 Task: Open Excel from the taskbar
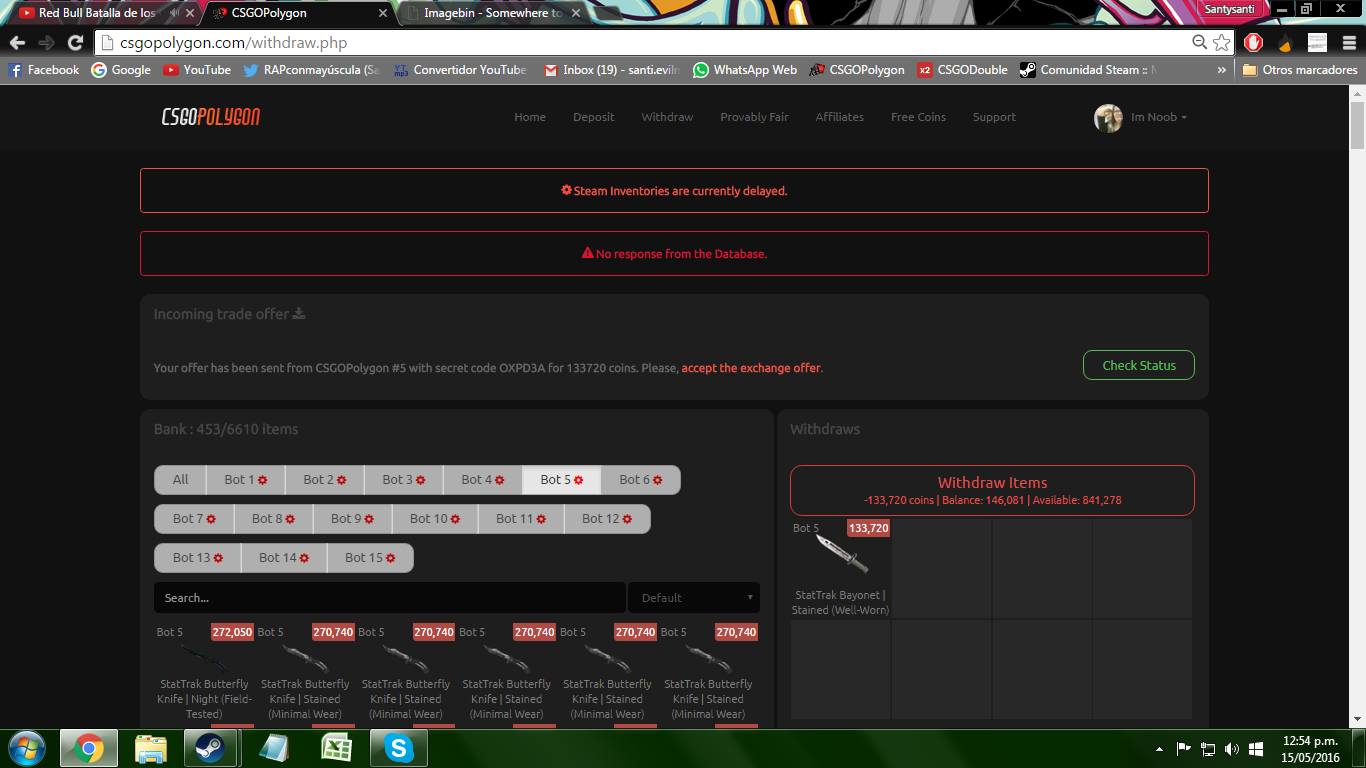[x=337, y=748]
